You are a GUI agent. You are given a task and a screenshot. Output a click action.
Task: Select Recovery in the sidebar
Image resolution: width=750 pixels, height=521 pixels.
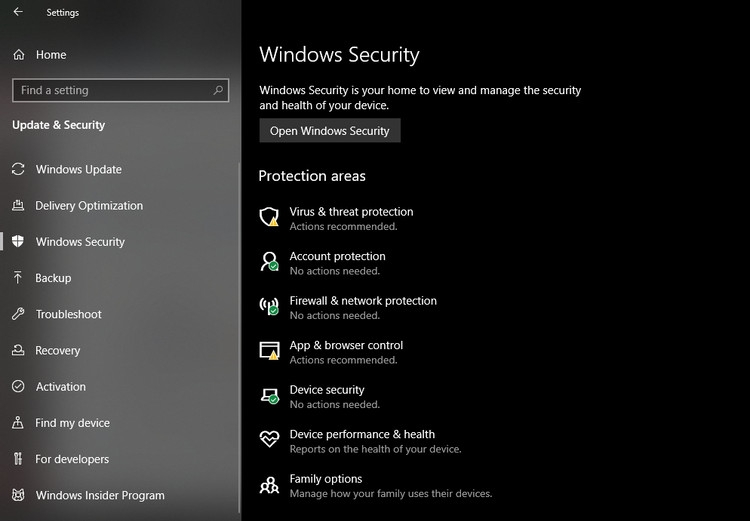(x=57, y=351)
